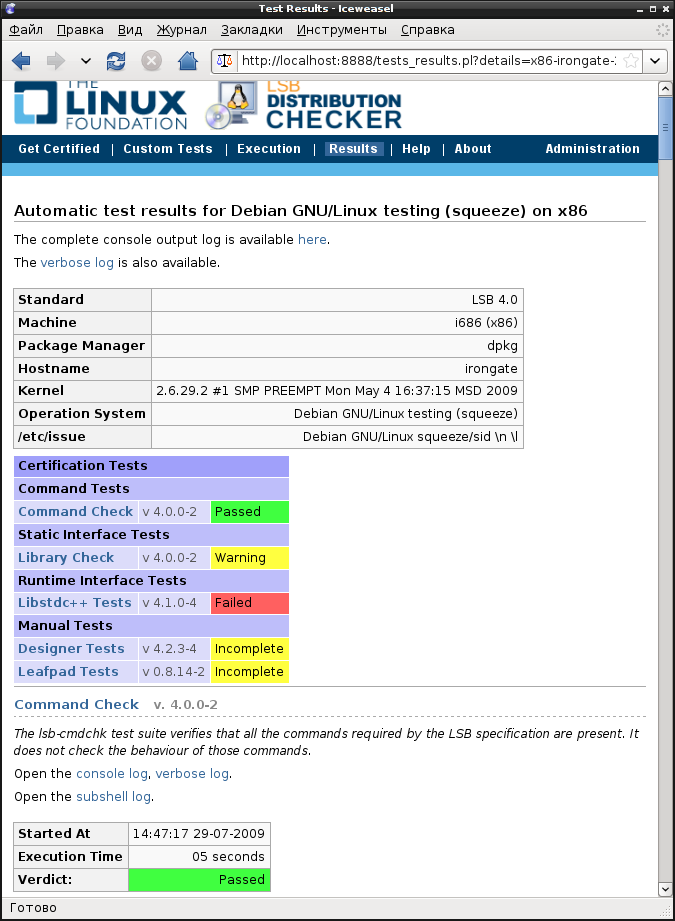Click the Linux Foundation logo
Viewport: 675px width, 921px height.
[x=100, y=105]
